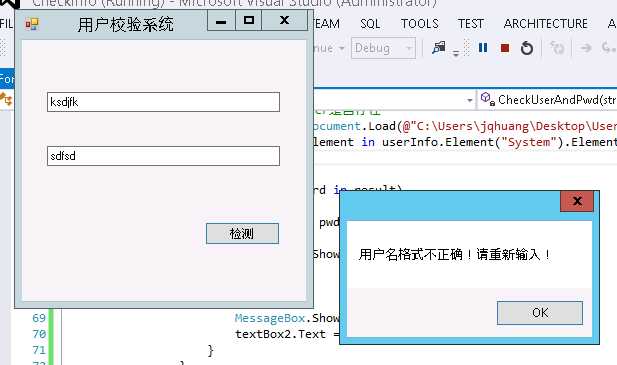
Task: Expand the class navigation dropdown arrow
Action: tap(469, 101)
